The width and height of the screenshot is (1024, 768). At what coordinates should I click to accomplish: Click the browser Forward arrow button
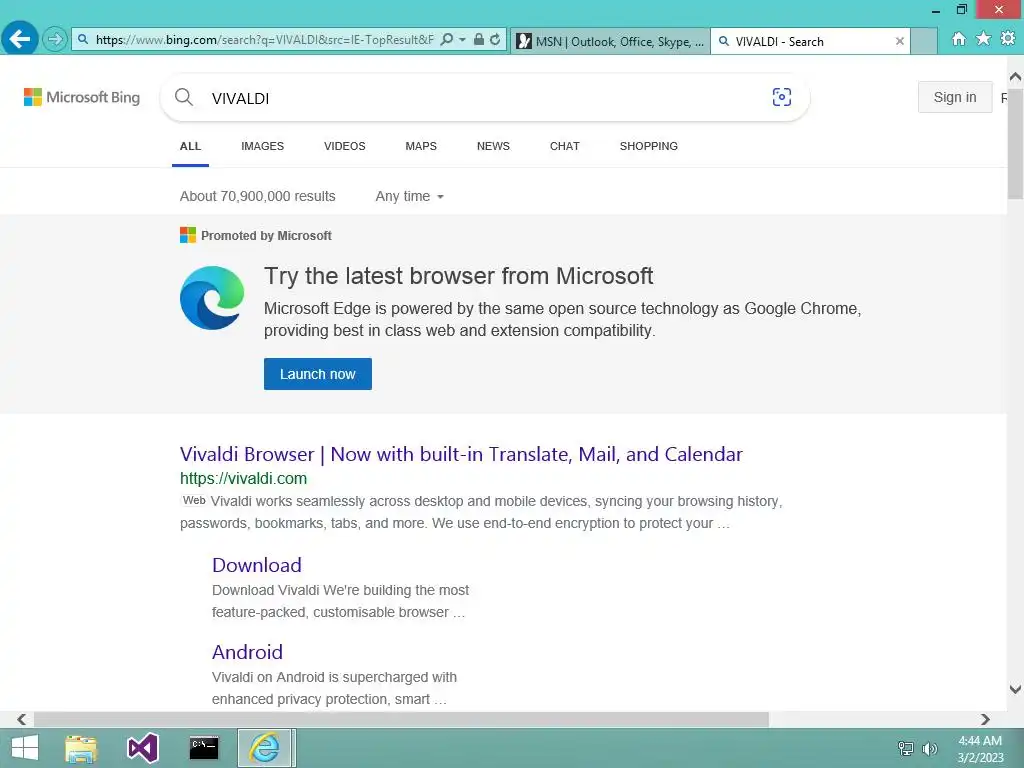pos(55,39)
